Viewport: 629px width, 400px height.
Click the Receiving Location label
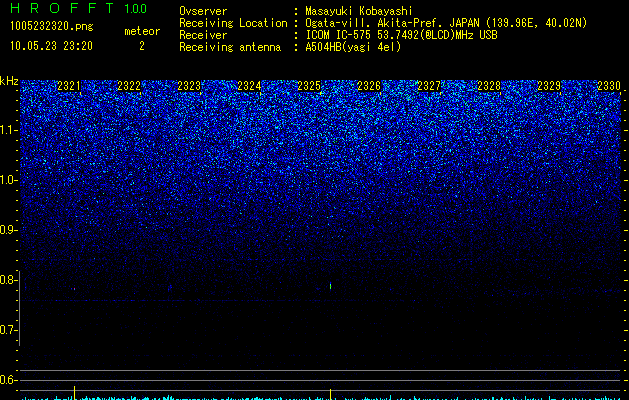click(x=233, y=23)
